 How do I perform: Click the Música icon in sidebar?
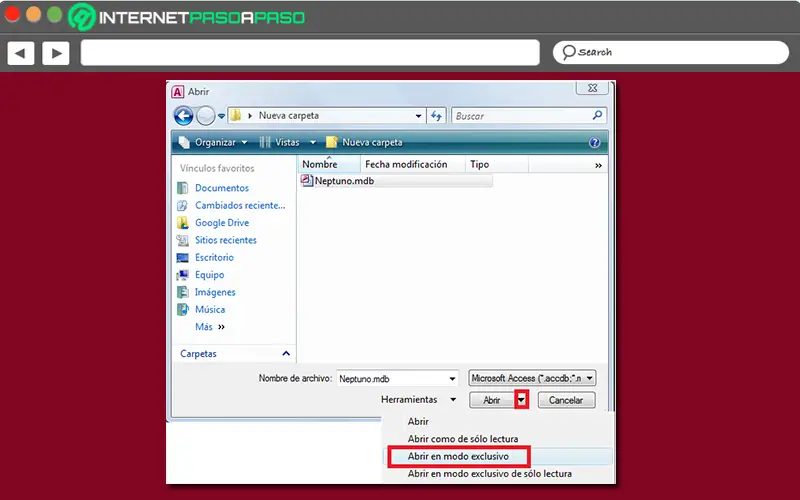[183, 309]
